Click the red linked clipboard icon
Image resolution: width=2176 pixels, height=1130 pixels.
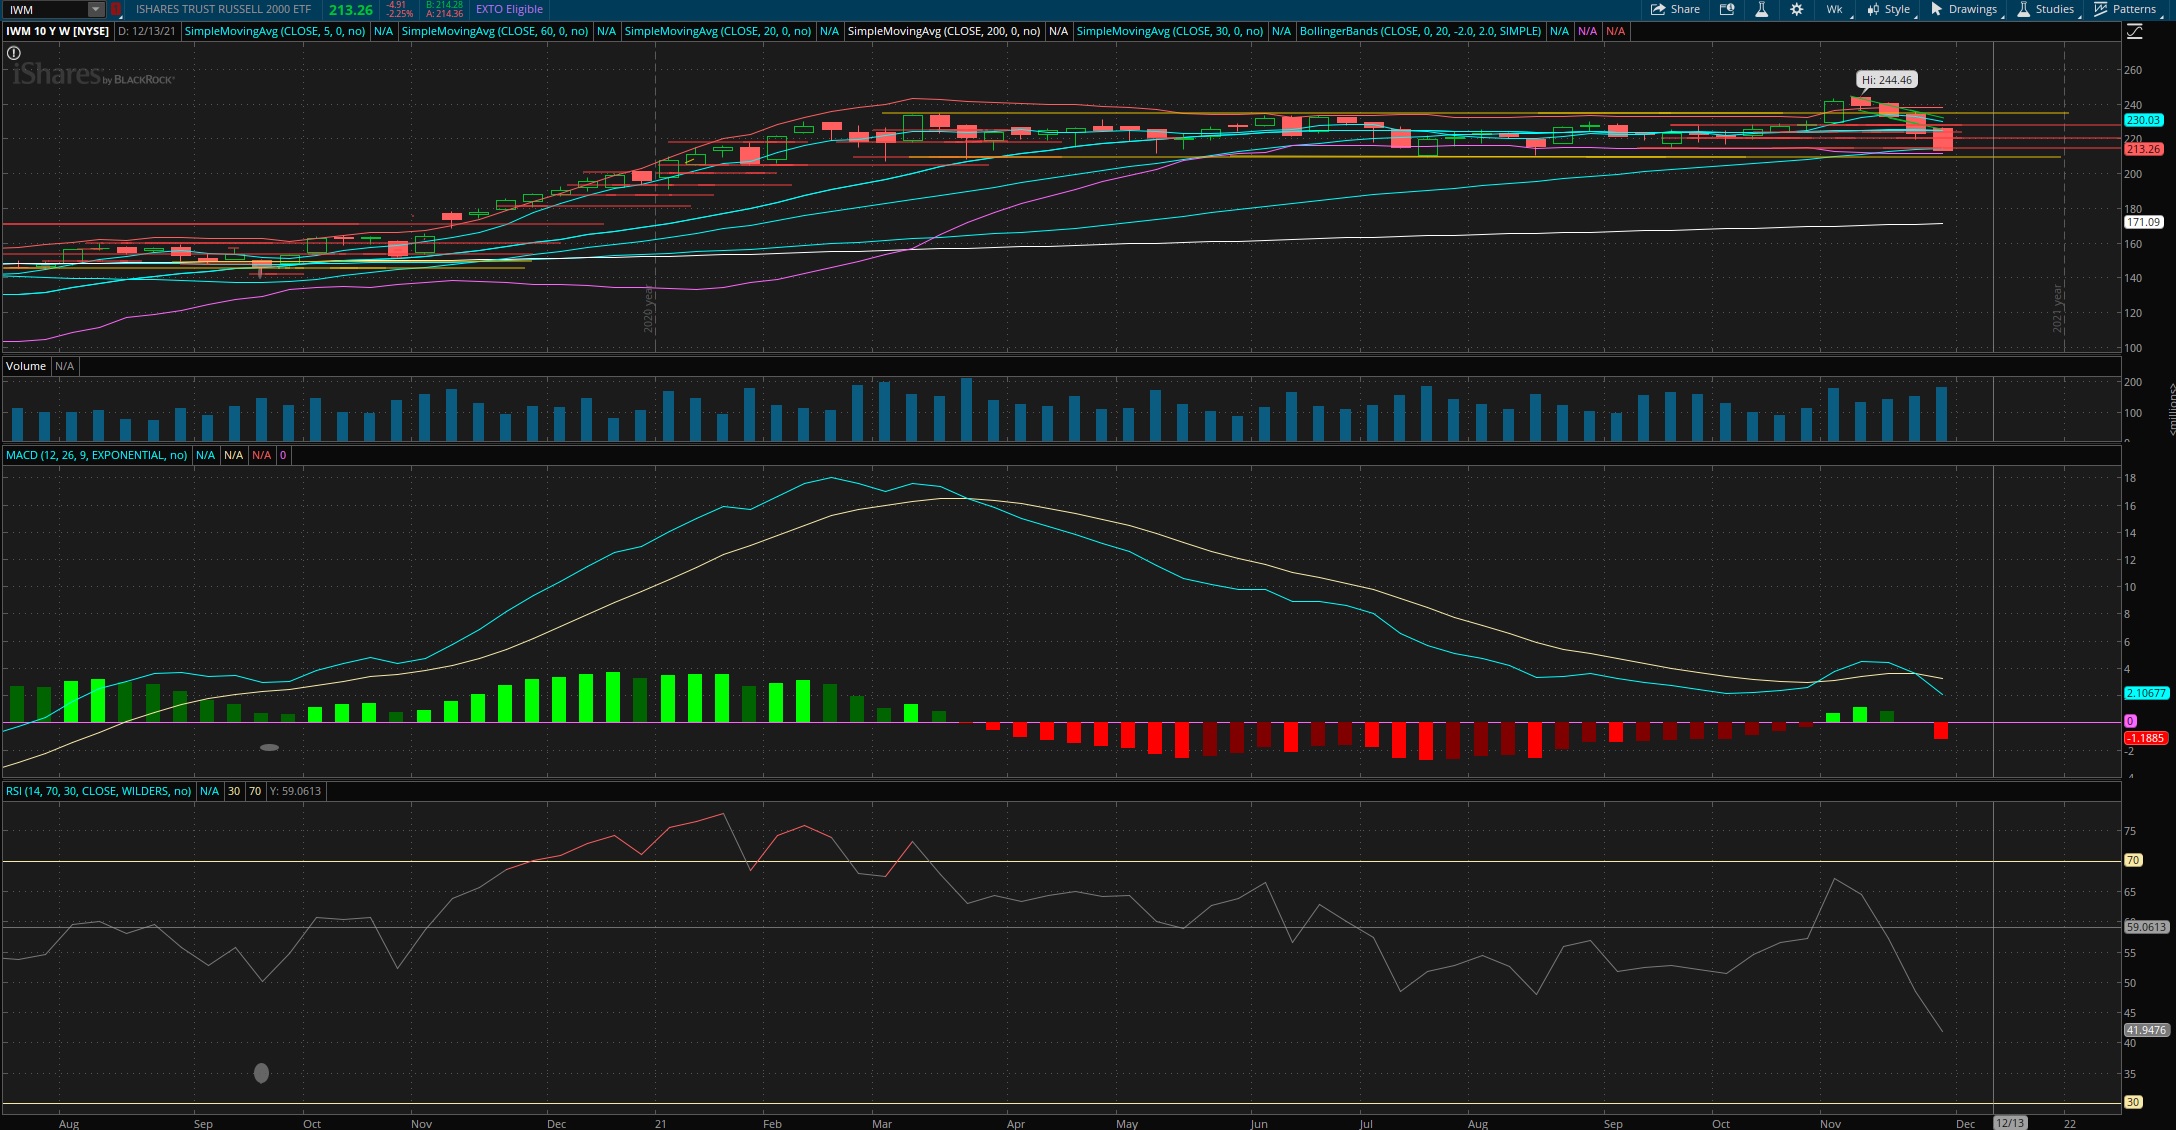[116, 9]
